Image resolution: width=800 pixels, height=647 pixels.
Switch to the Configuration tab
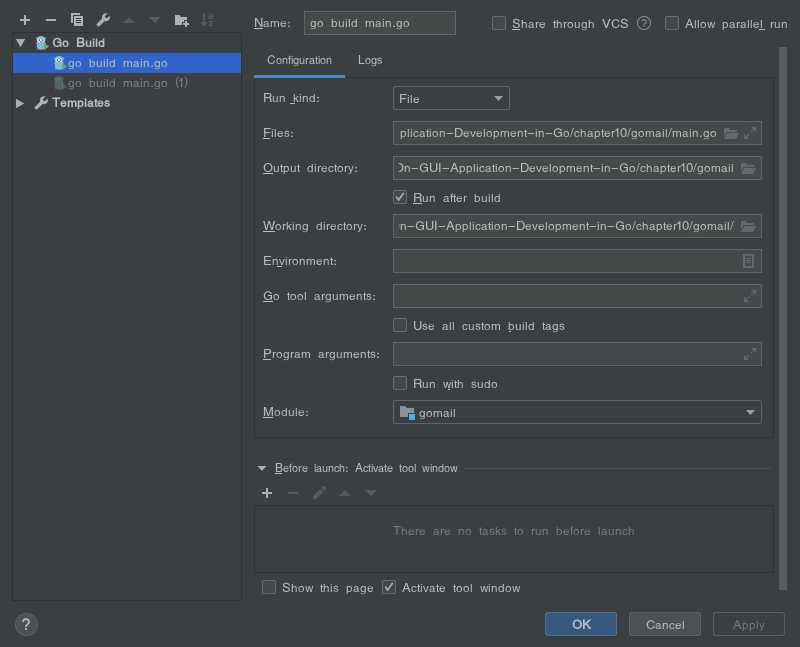[299, 60]
